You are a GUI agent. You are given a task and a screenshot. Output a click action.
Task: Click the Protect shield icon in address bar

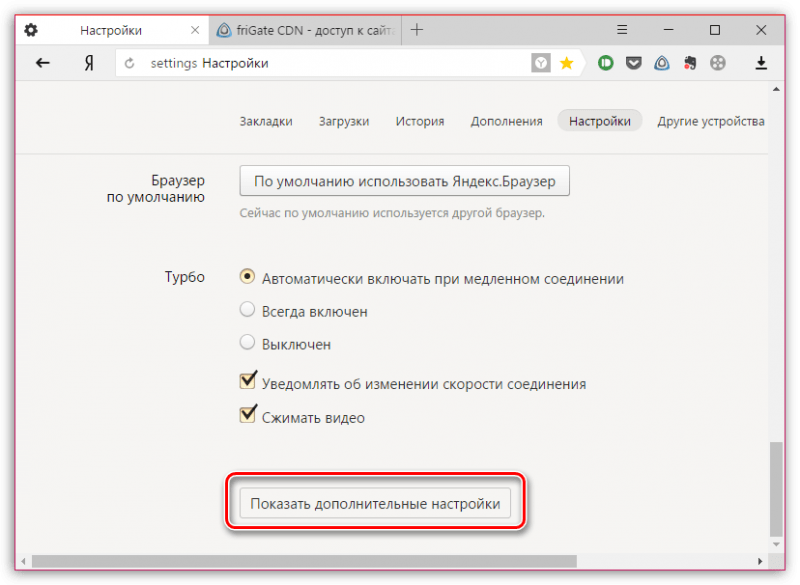point(541,63)
